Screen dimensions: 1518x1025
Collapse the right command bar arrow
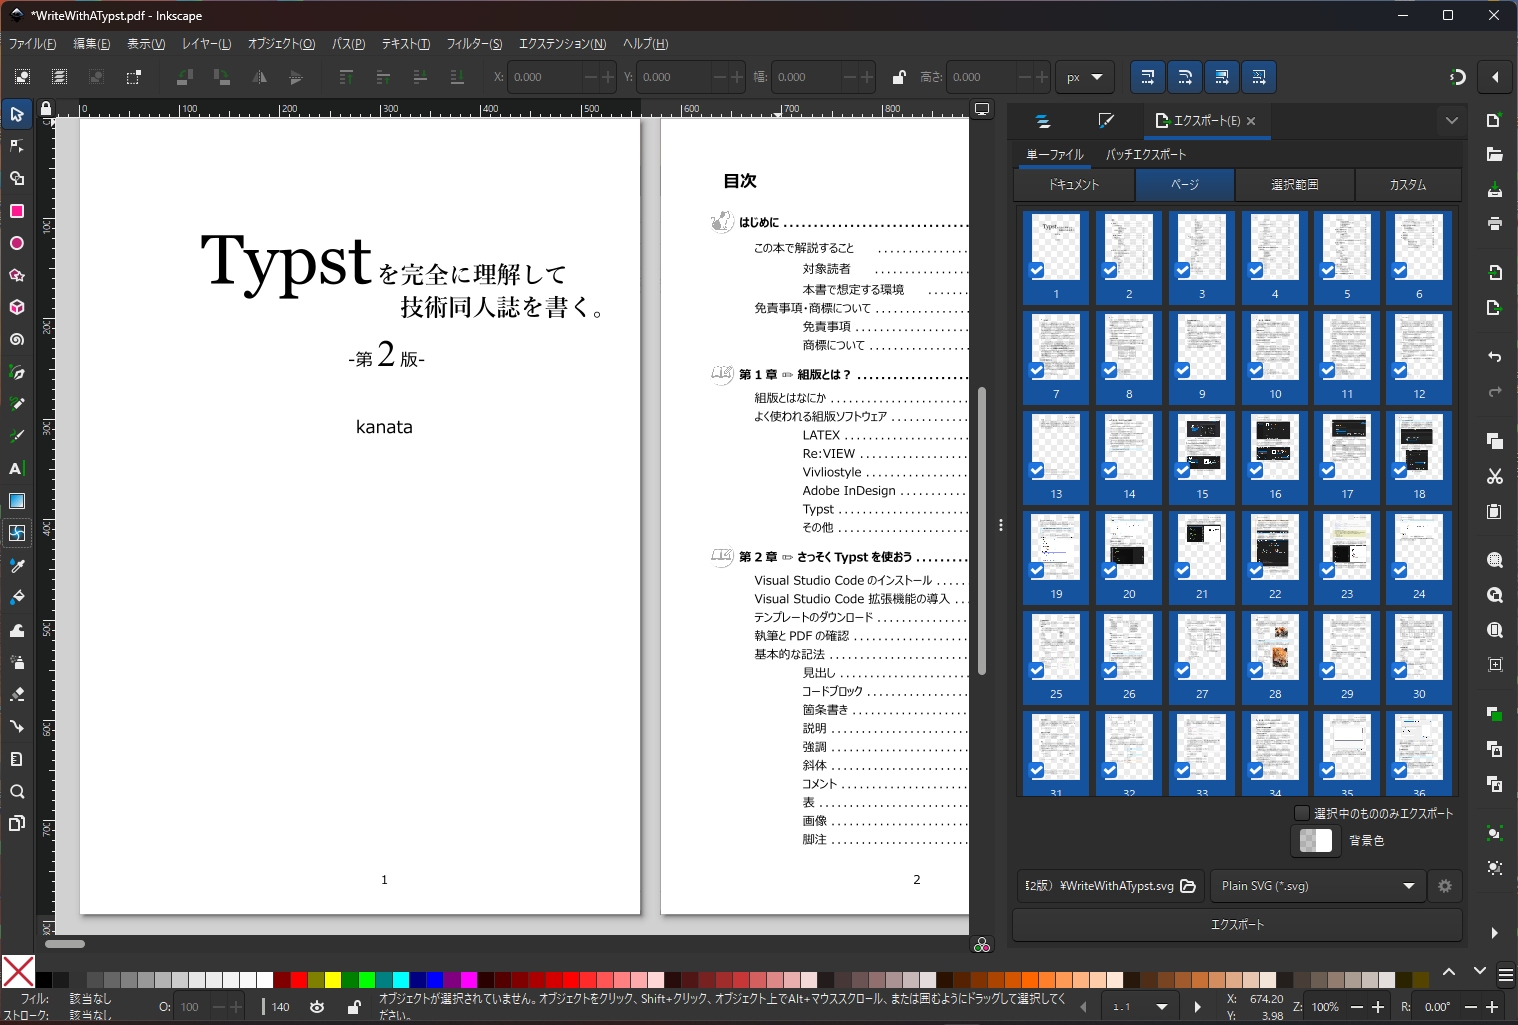pyautogui.click(x=1495, y=77)
